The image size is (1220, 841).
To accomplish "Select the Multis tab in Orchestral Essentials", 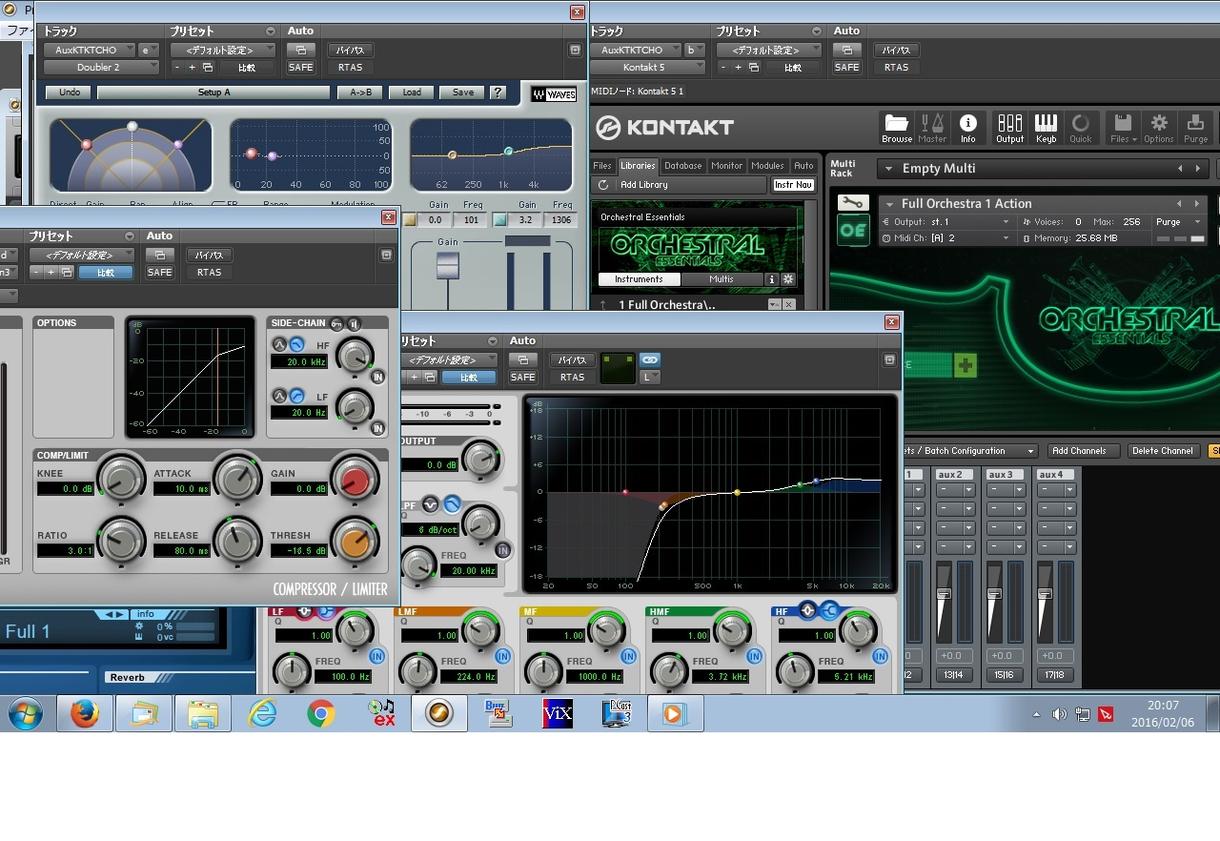I will (x=721, y=279).
